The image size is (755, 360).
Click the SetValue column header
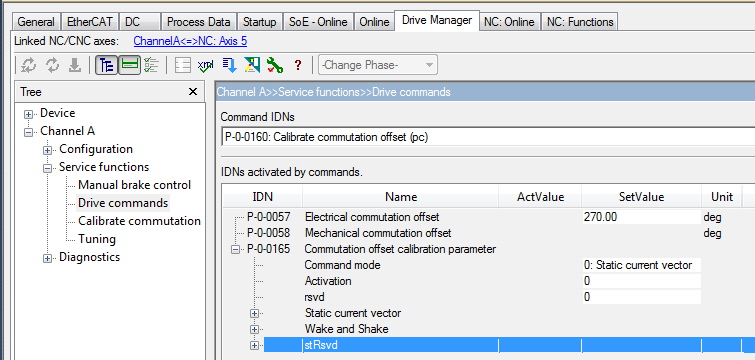point(641,197)
